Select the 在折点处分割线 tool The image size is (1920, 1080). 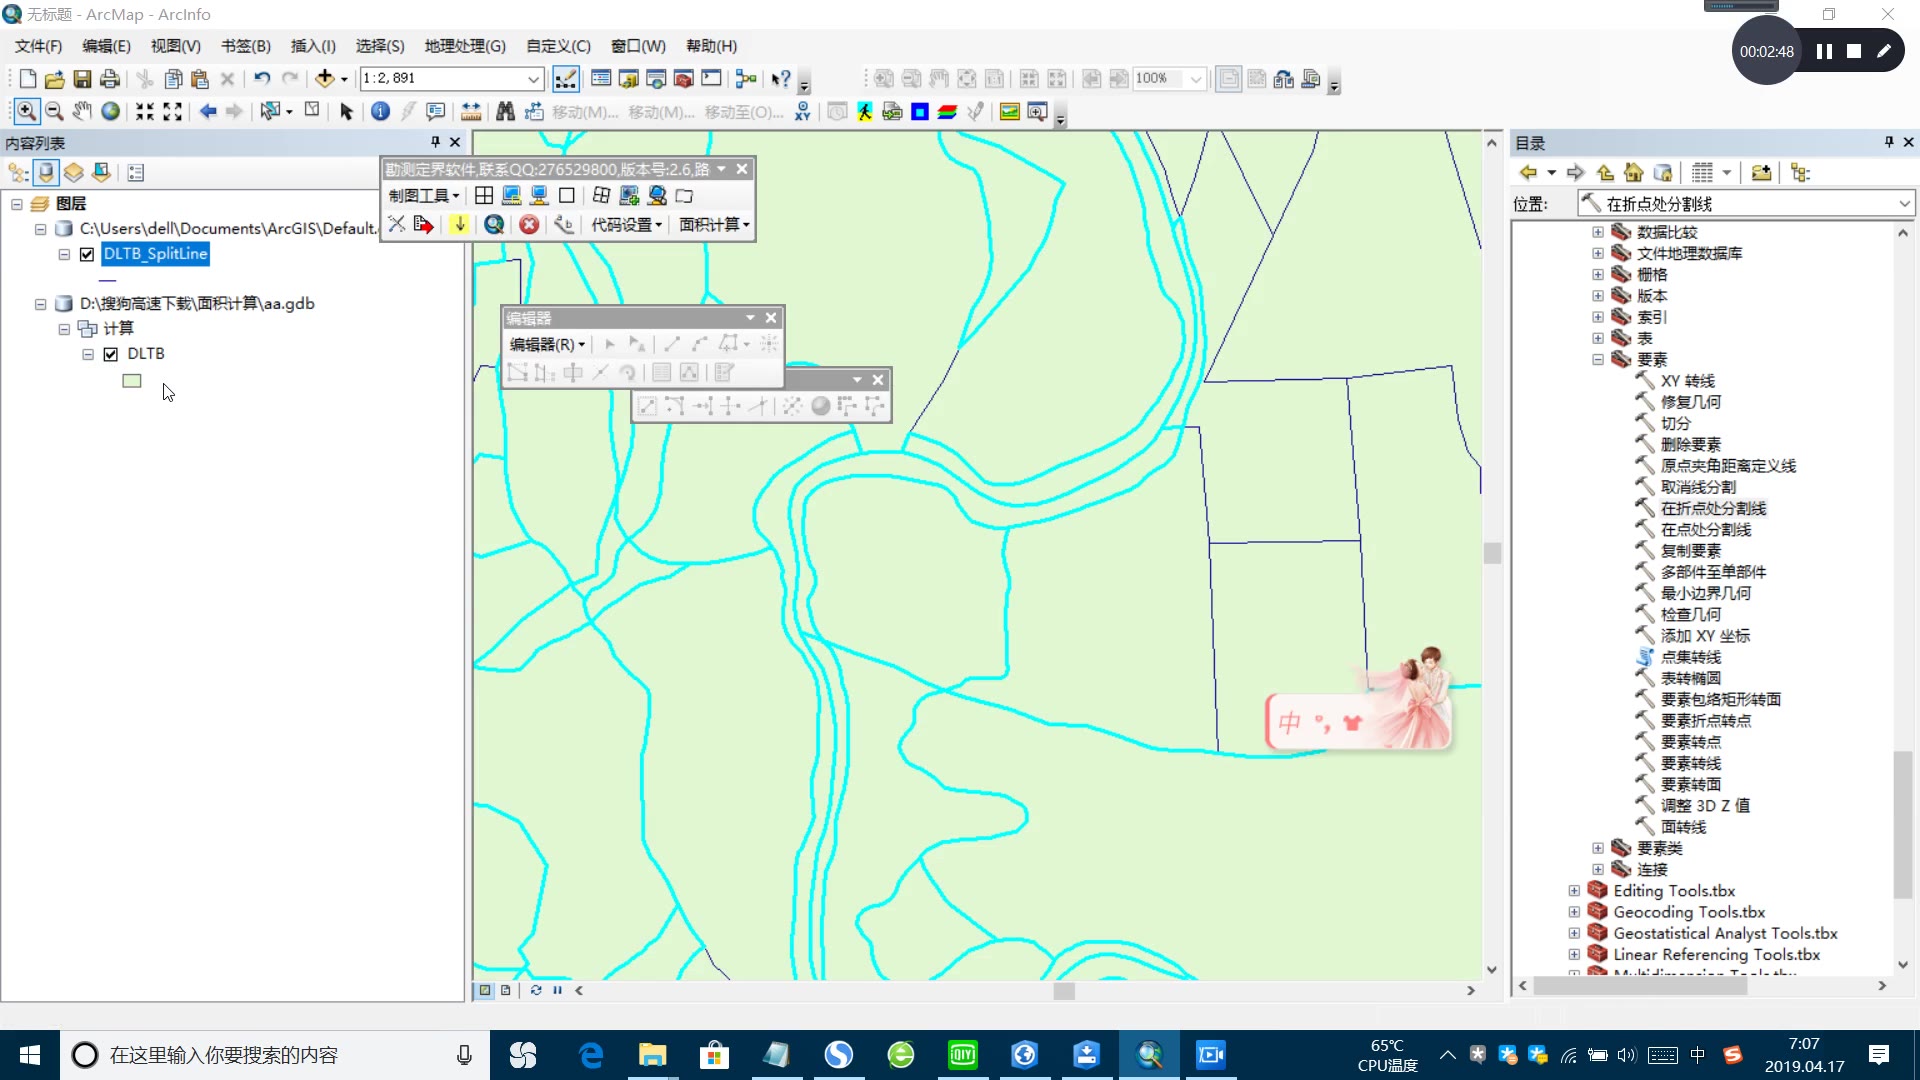click(1712, 508)
